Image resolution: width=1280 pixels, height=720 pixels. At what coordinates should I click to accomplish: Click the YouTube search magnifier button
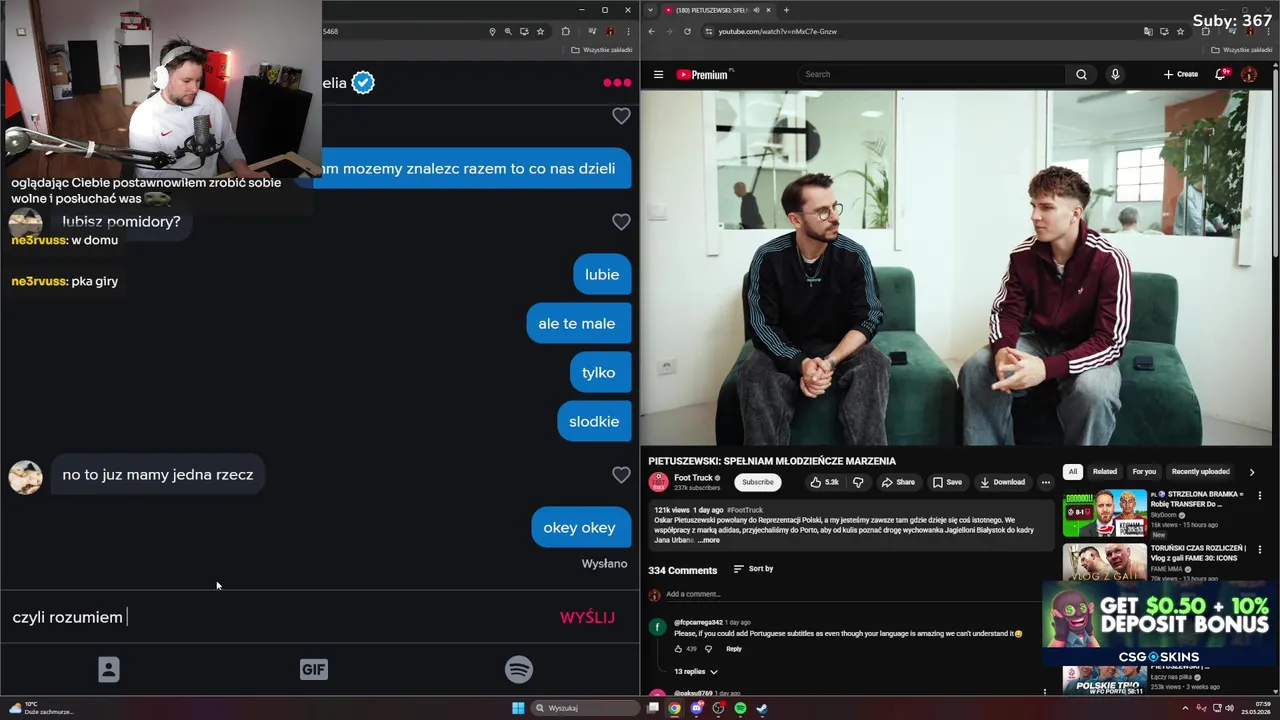(1081, 74)
